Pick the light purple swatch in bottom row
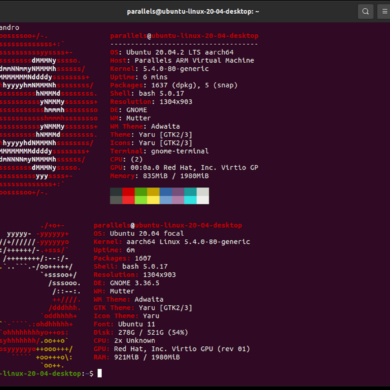 (x=178, y=200)
